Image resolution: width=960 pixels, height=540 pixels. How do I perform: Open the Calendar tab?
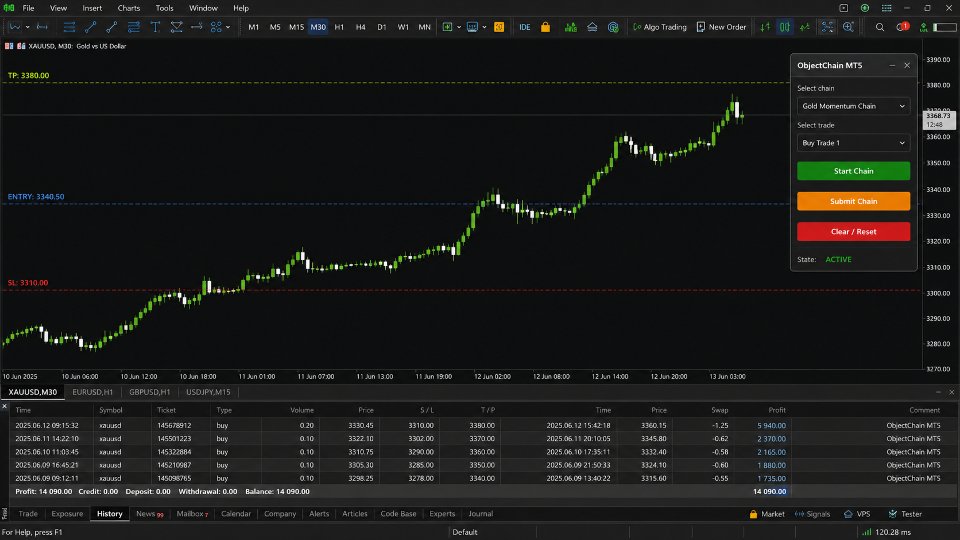[236, 514]
